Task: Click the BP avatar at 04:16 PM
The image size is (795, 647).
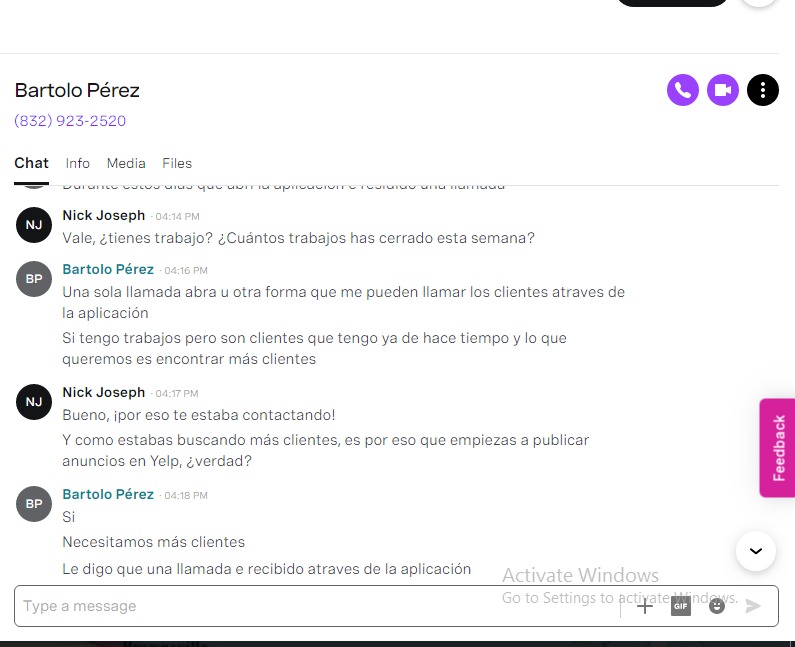Action: pos(34,279)
